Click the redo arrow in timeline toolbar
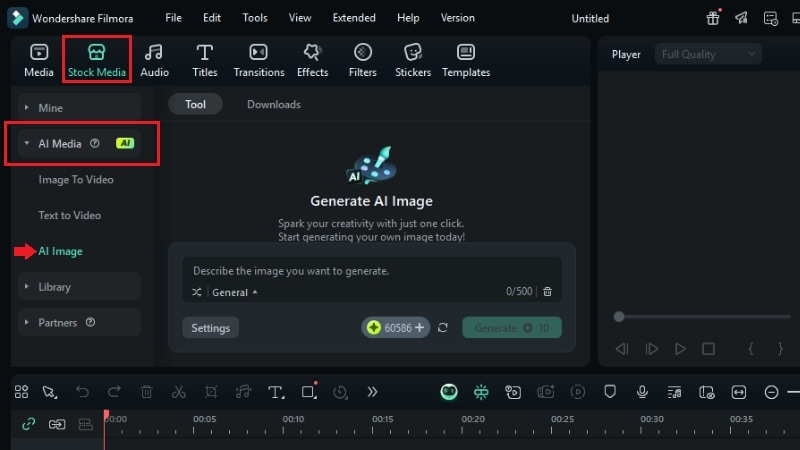Screen dimensions: 800x450 [114, 392]
